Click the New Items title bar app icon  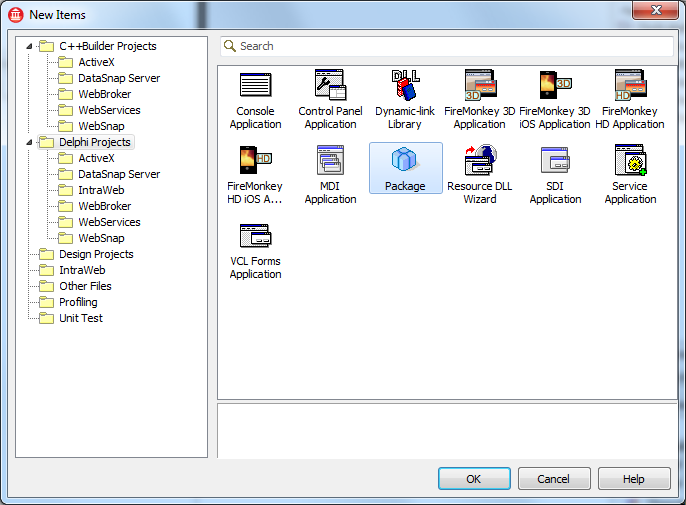tap(16, 15)
